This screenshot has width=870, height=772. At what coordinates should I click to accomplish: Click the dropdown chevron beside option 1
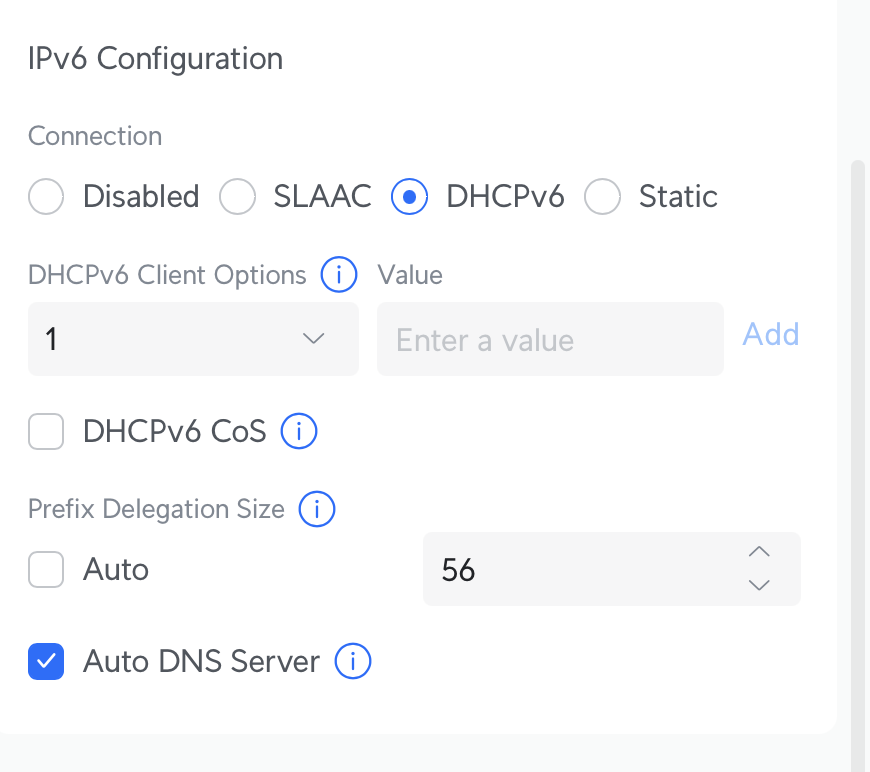coord(313,339)
